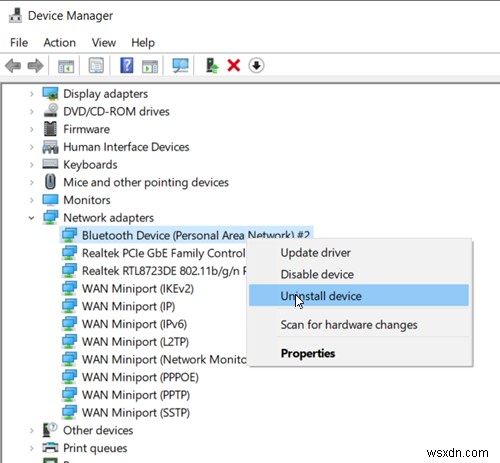Click the Update driver toolbar icon
The image size is (500, 463).
212,65
